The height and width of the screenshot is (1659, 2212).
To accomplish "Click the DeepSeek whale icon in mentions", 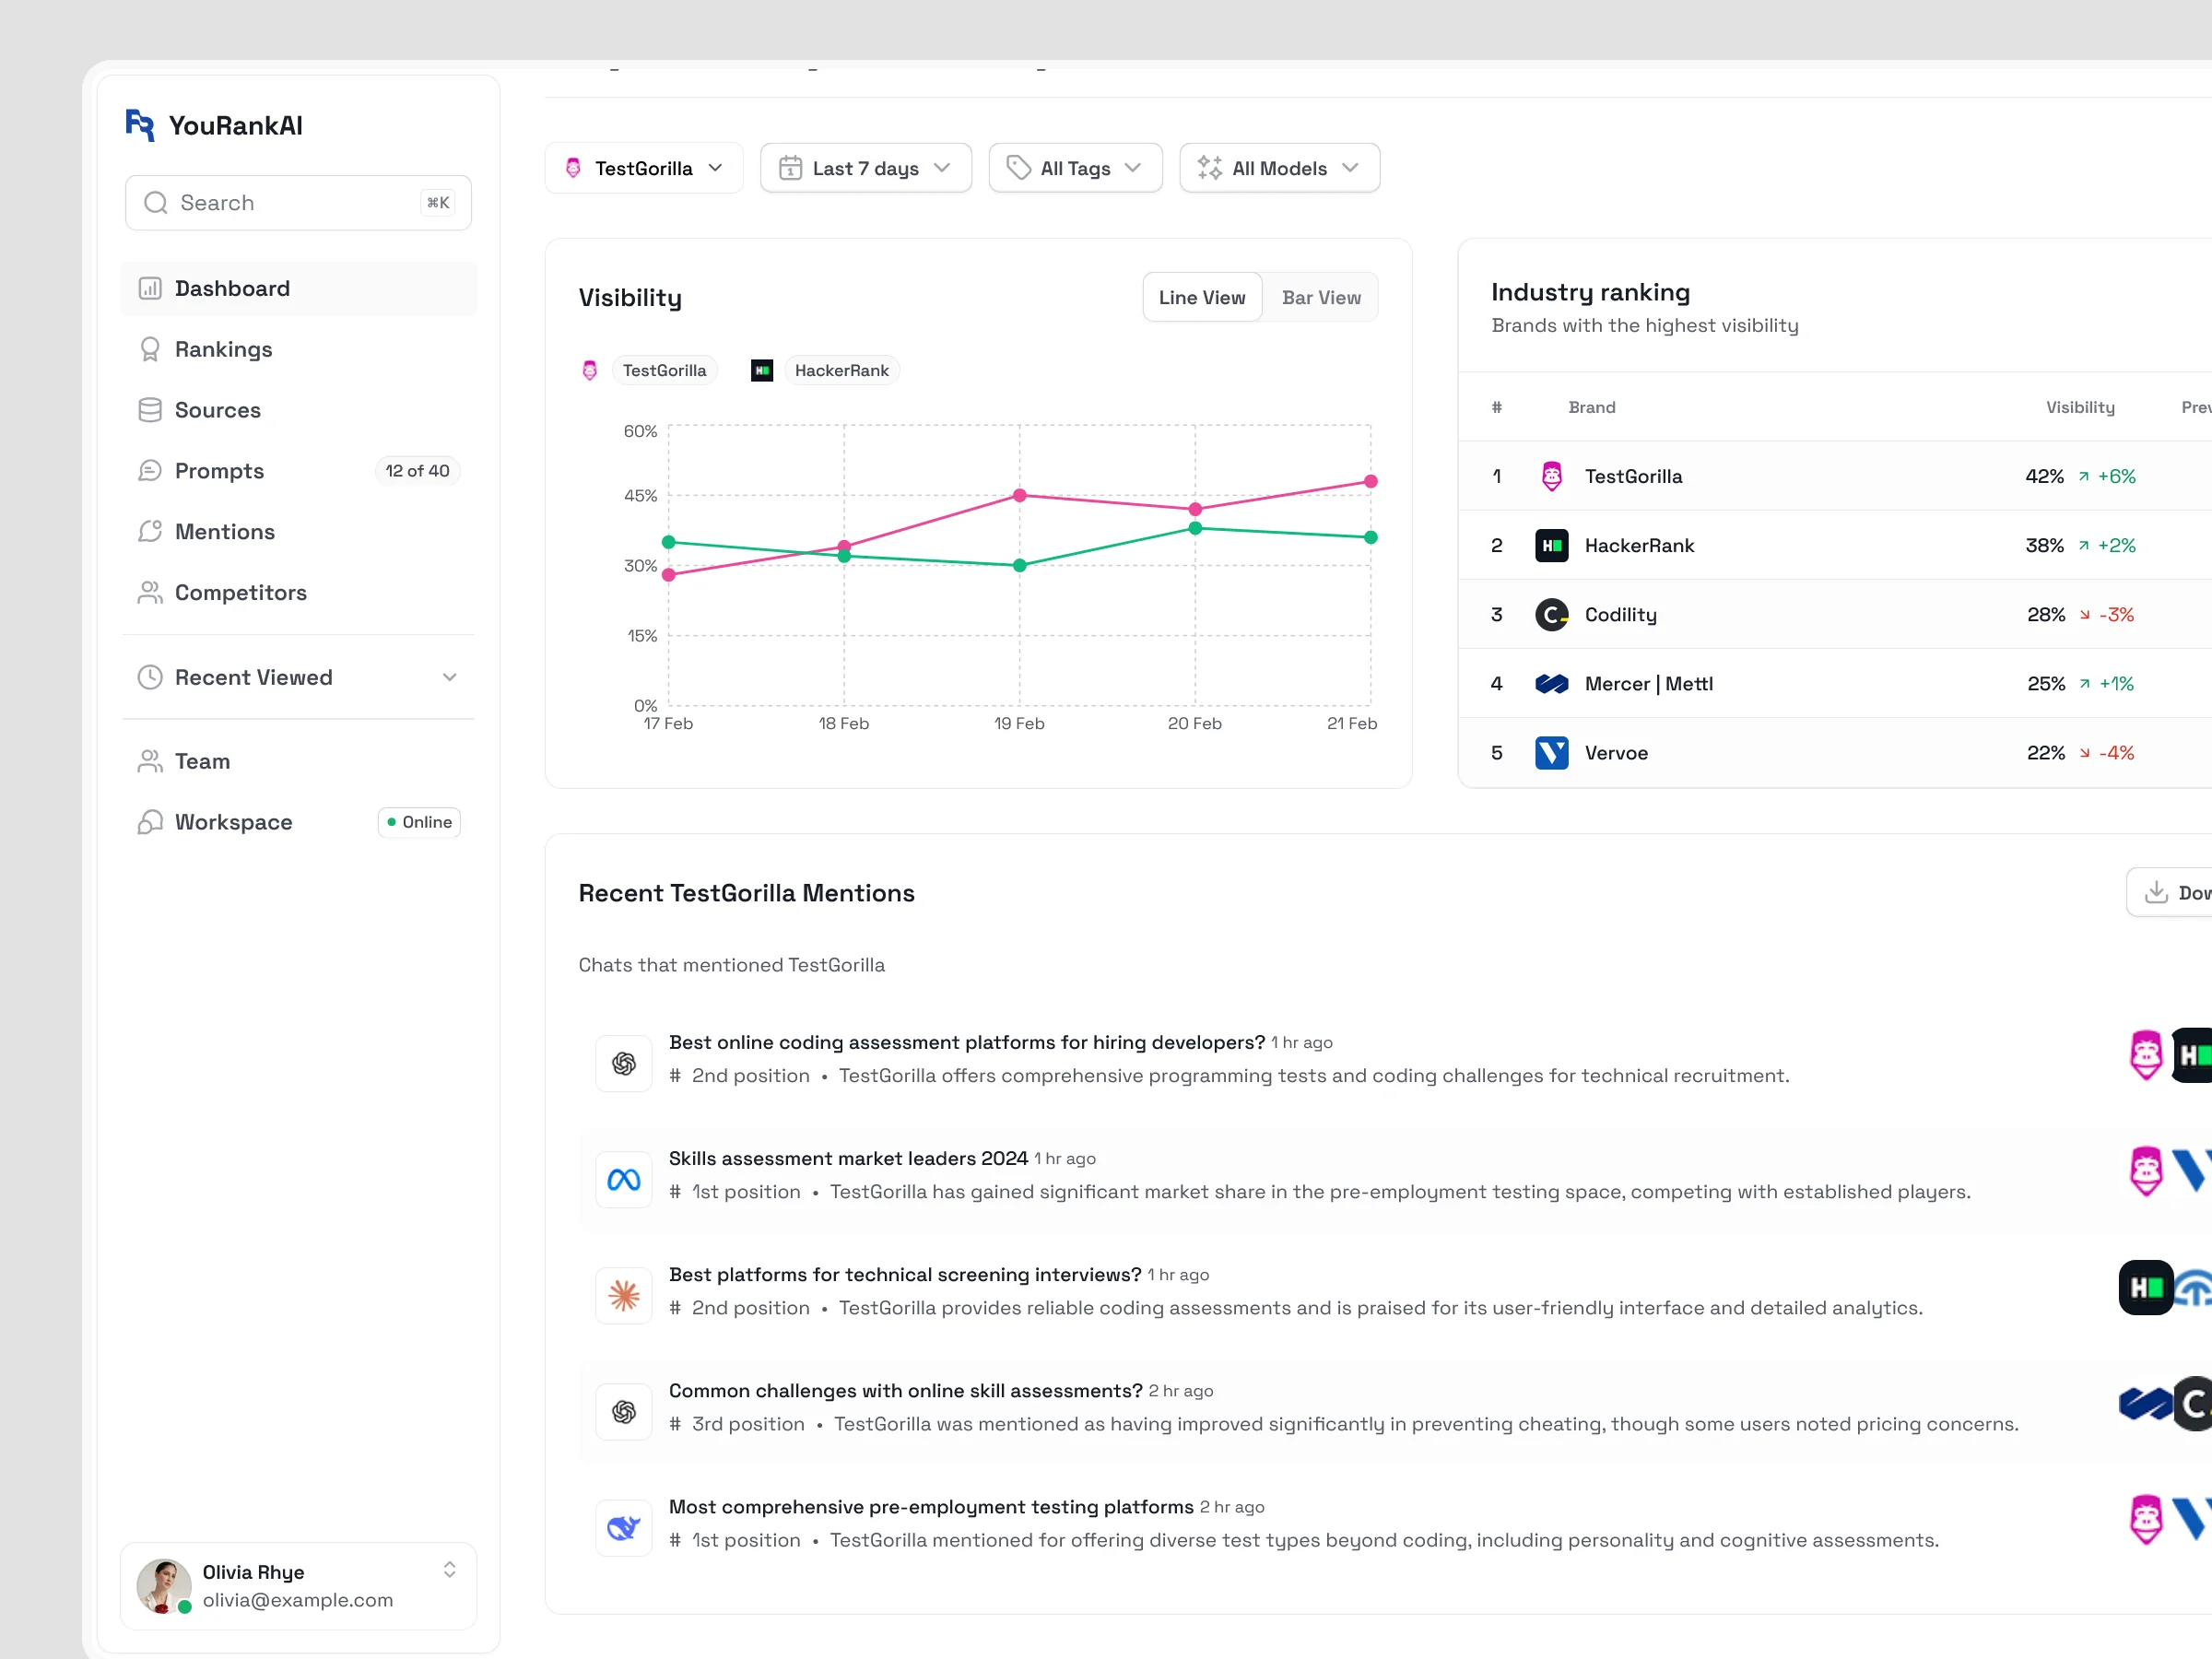I will coord(623,1528).
